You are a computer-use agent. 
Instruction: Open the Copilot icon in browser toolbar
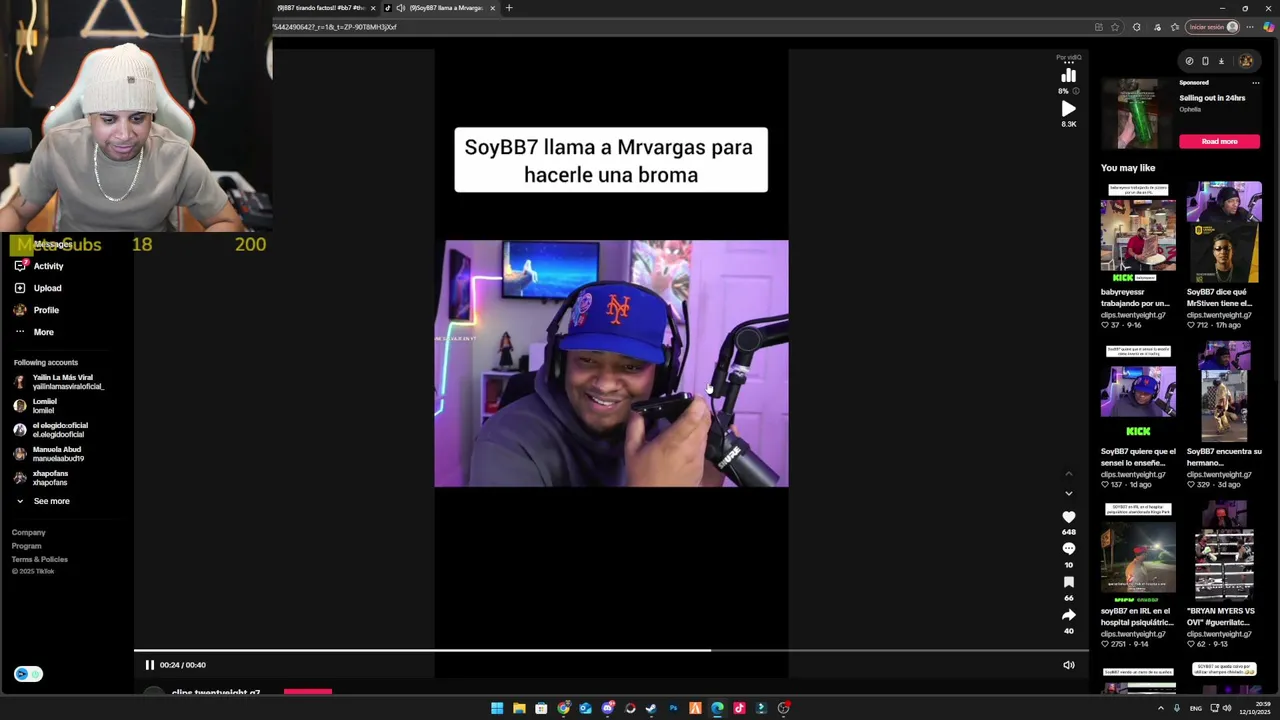click(1269, 27)
